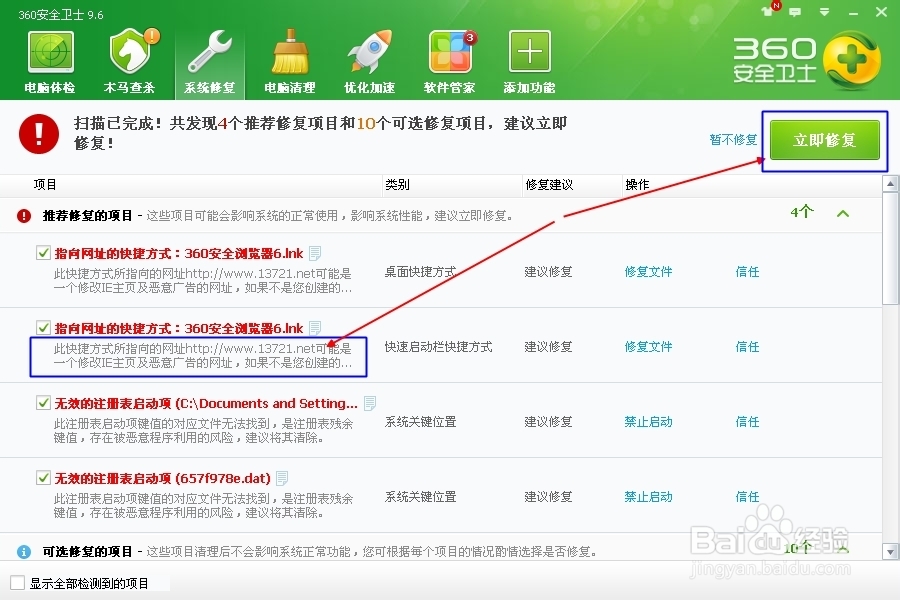The image size is (900, 600).
Task: Uncheck the C:\Documents and Setting registry item
Action: pos(43,403)
